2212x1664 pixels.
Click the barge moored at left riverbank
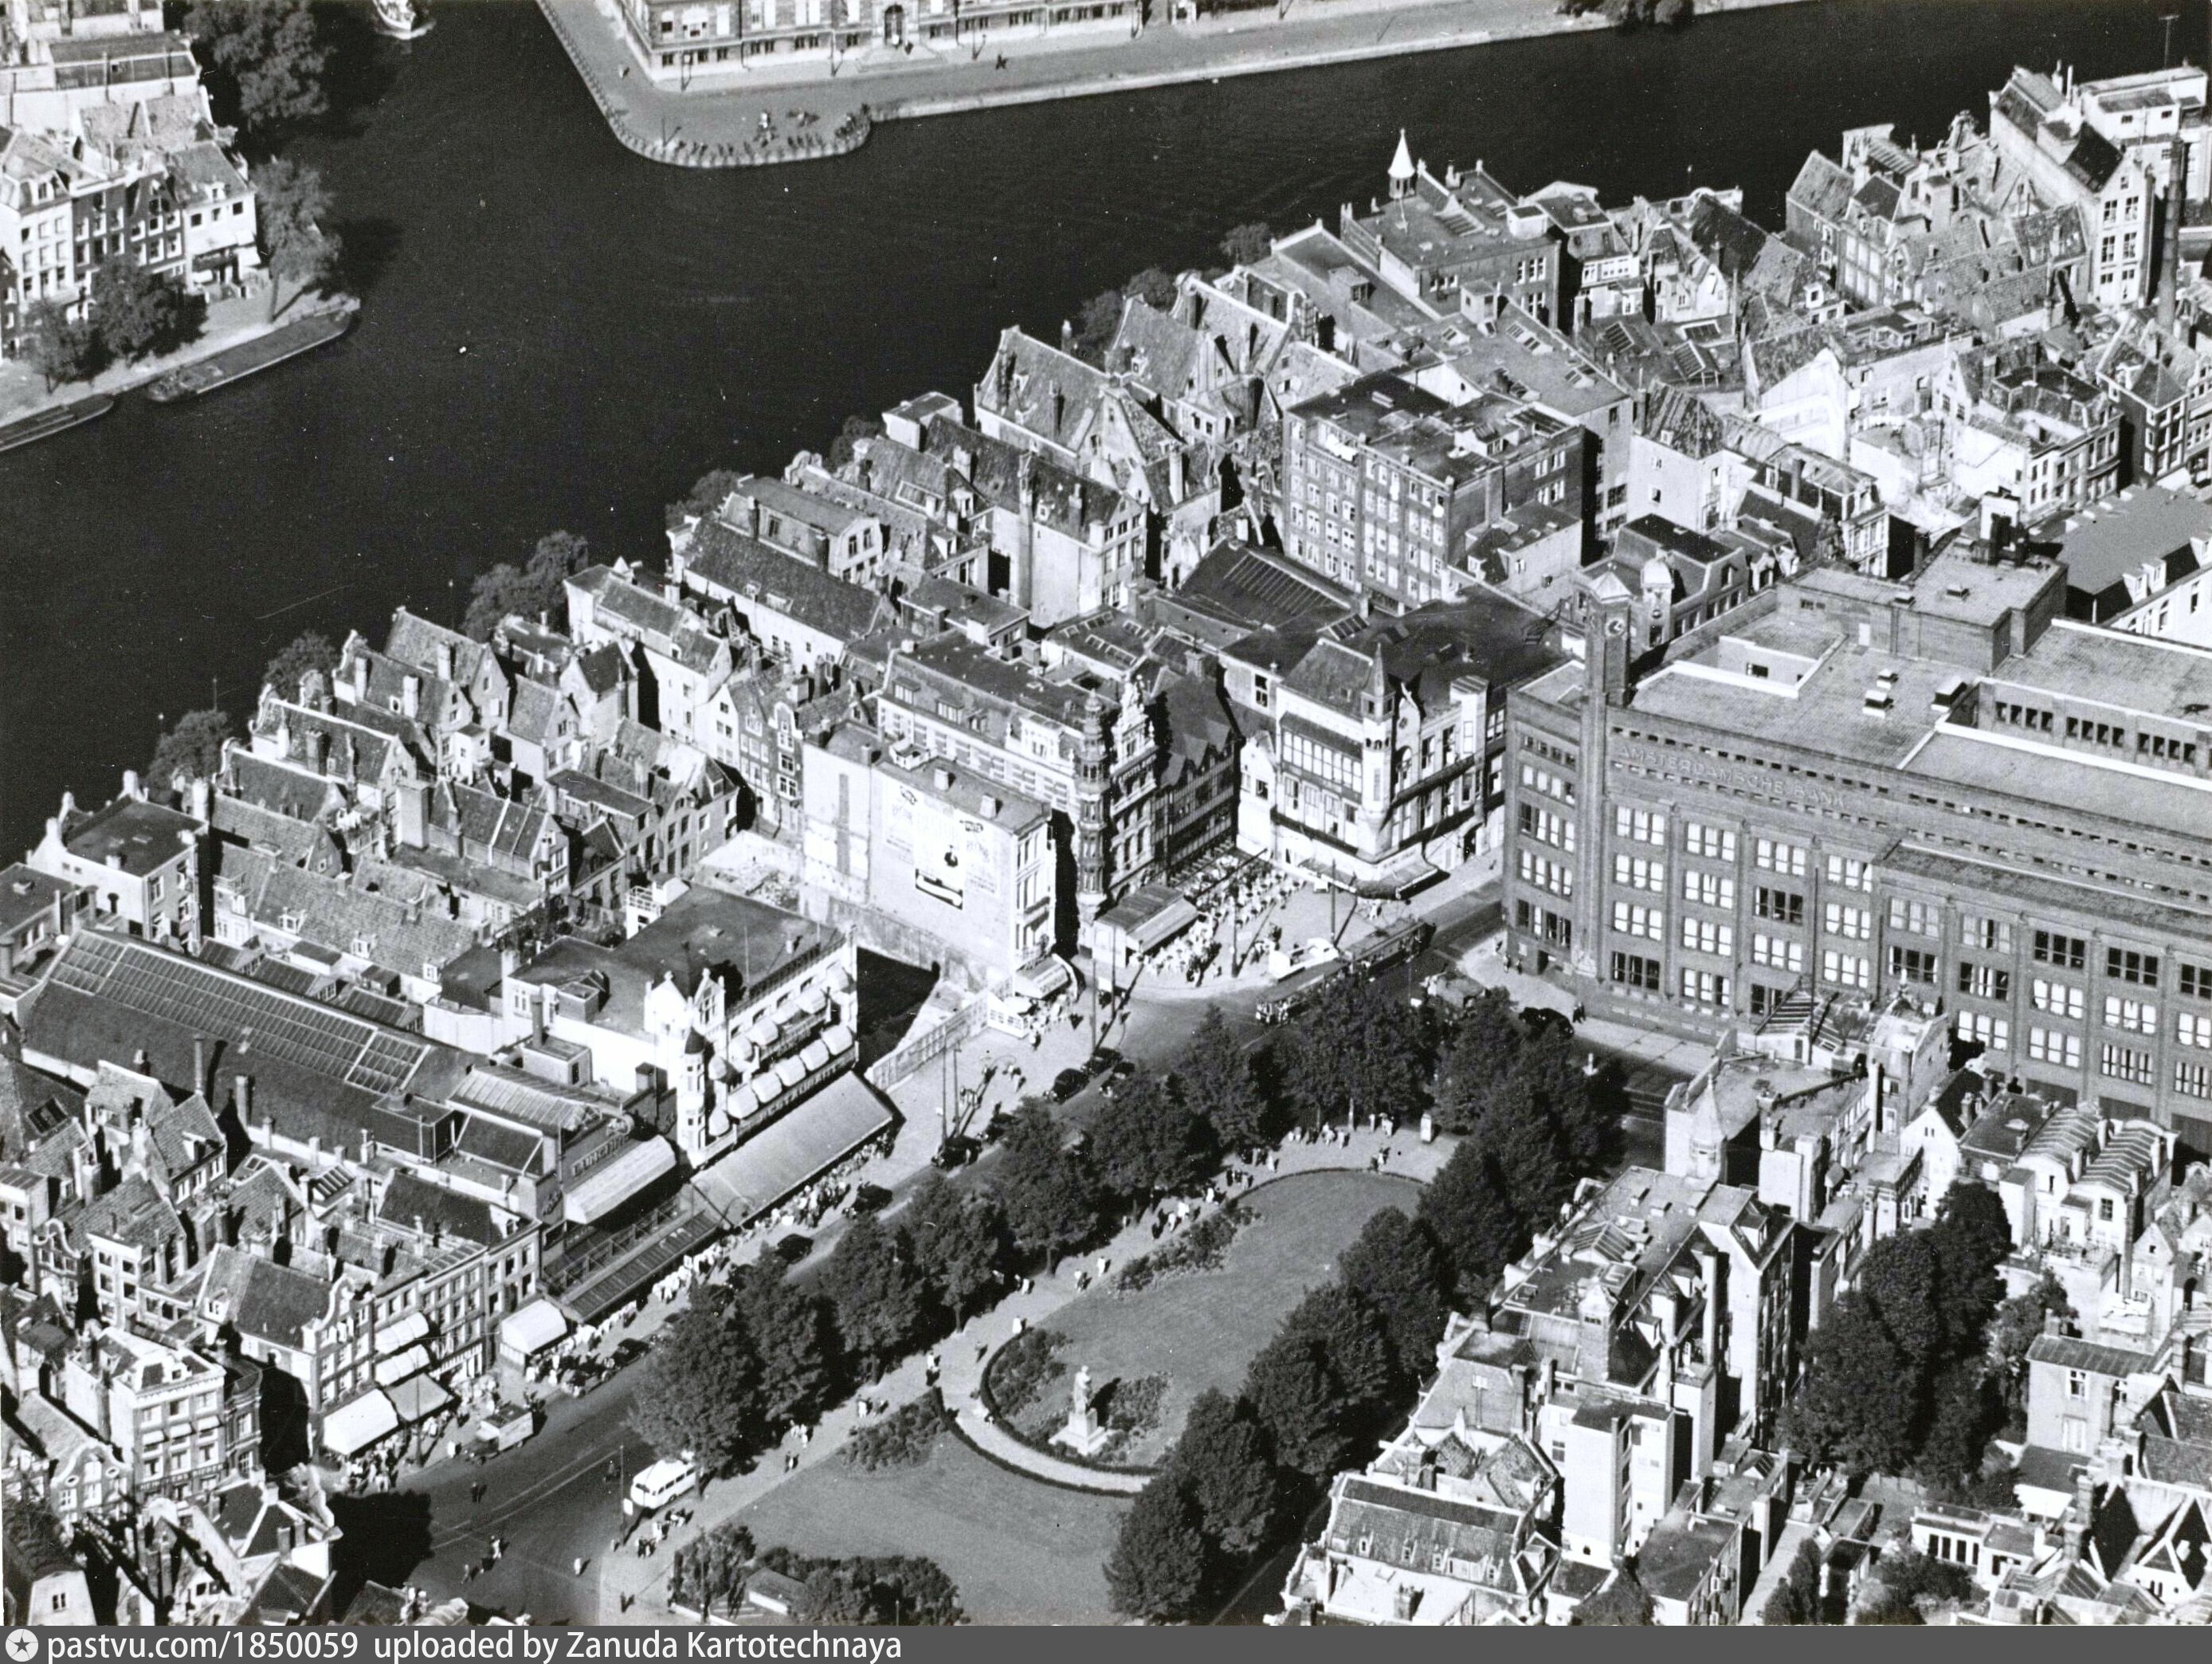[250, 358]
